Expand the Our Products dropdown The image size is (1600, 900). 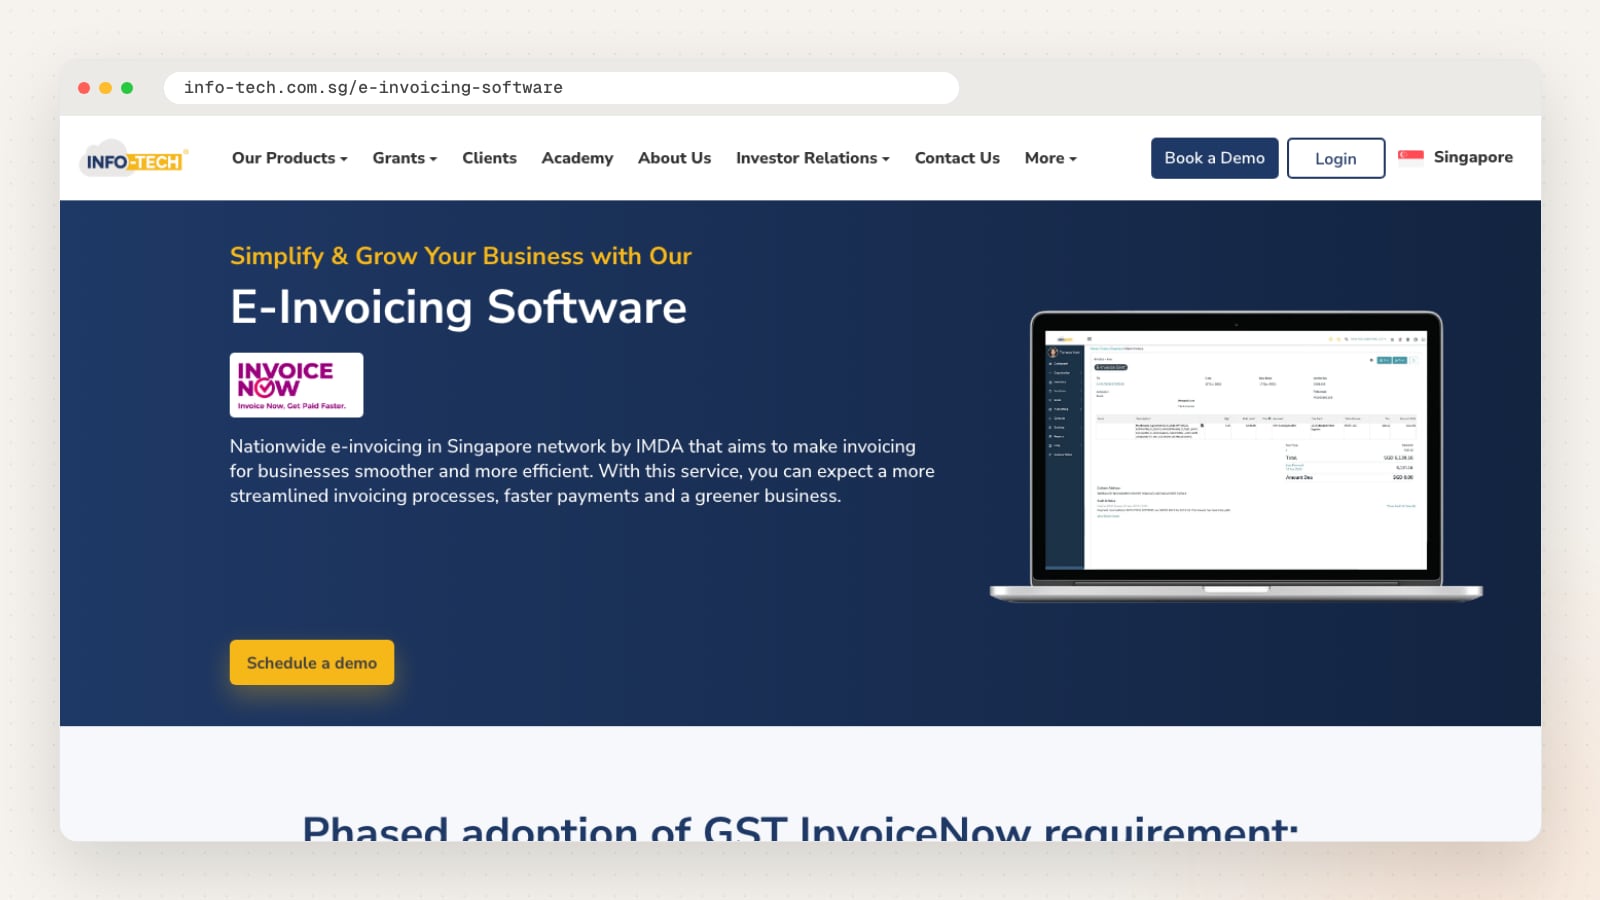[290, 158]
